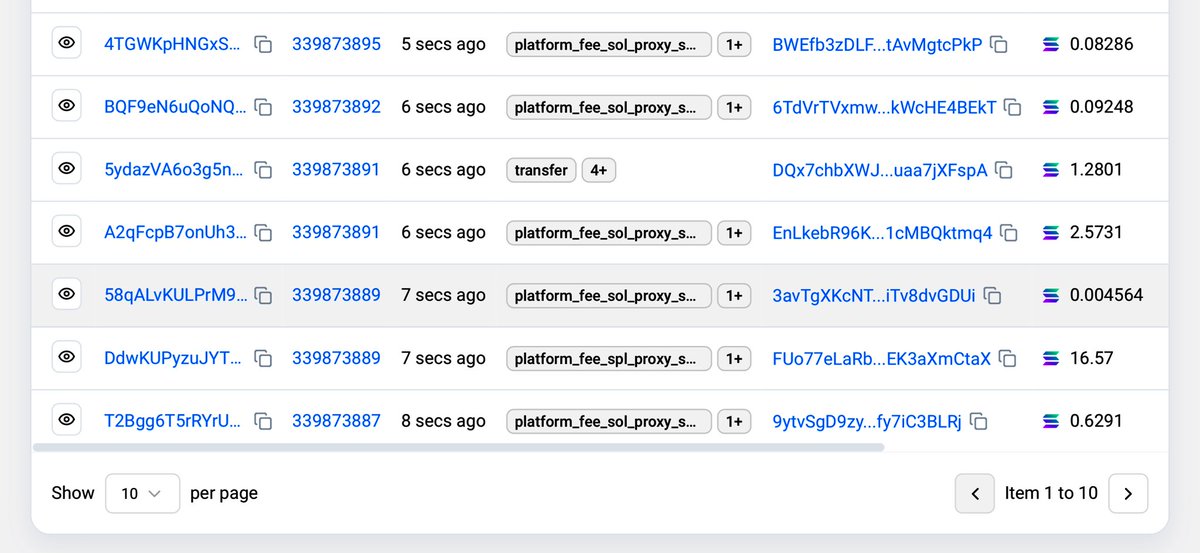The height and width of the screenshot is (553, 1200).
Task: Toggle eye preview for DdwKUPyzuJYT transaction
Action: point(67,358)
